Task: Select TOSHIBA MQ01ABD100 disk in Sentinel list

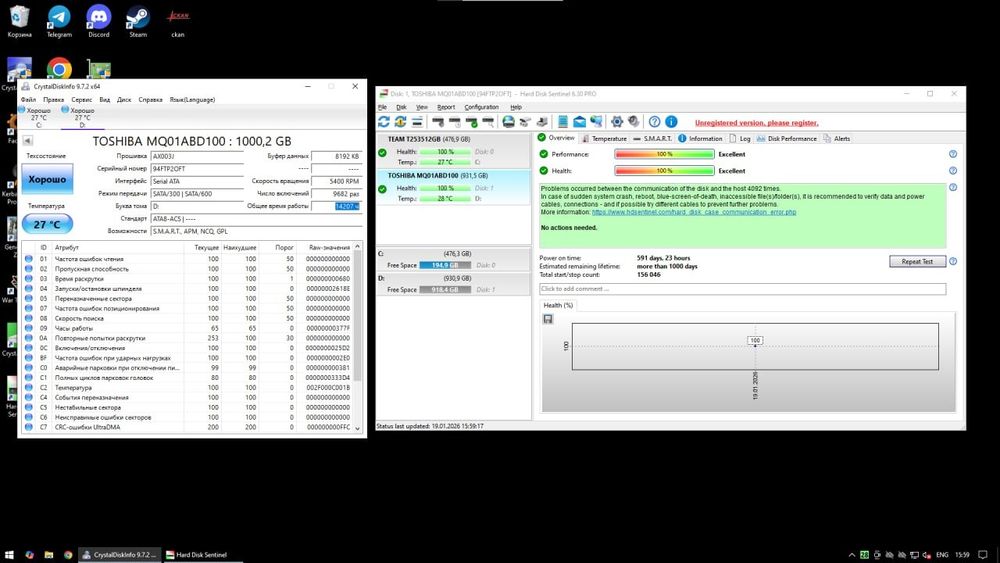Action: (x=453, y=187)
